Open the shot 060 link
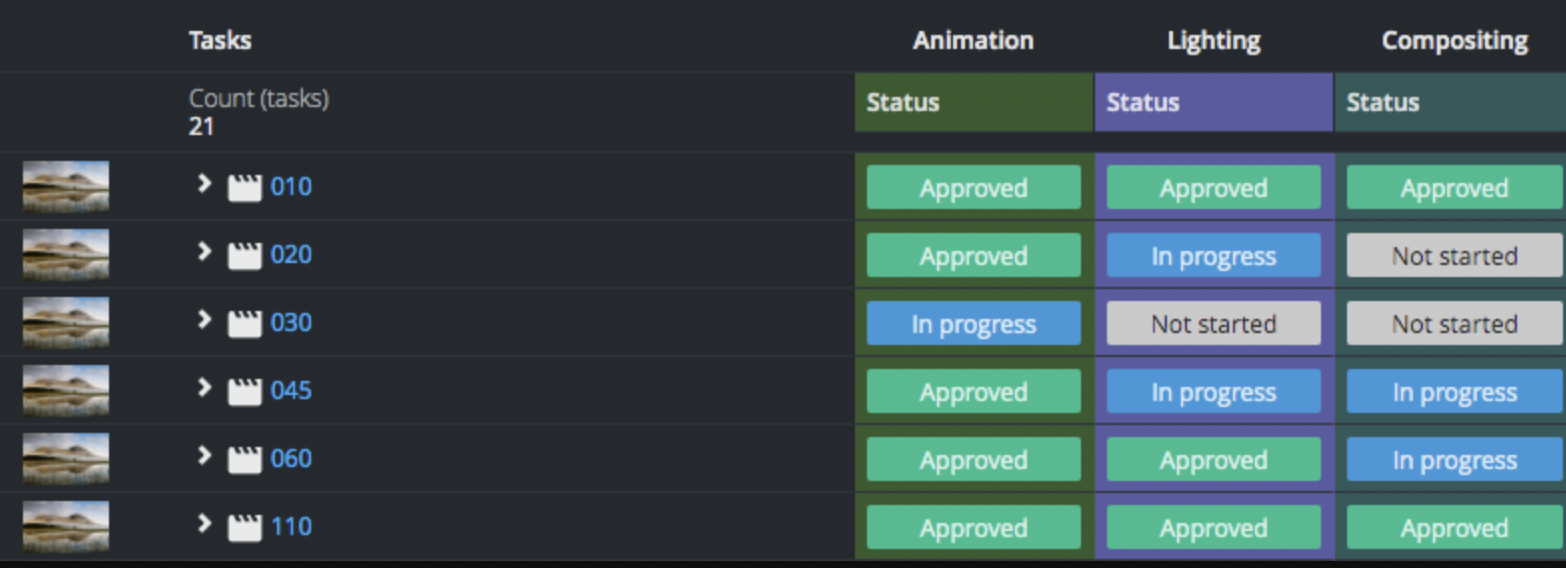The image size is (1566, 568). (x=291, y=459)
